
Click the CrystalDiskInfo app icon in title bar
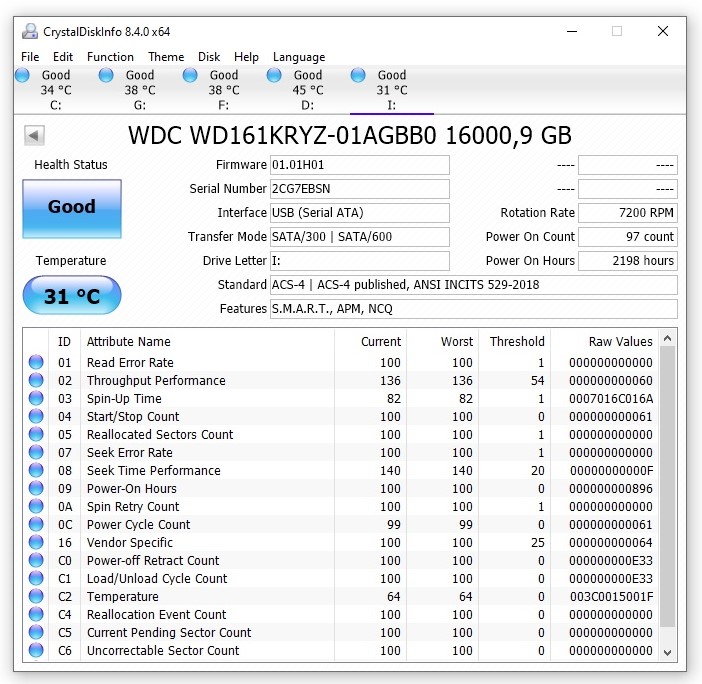(x=30, y=31)
